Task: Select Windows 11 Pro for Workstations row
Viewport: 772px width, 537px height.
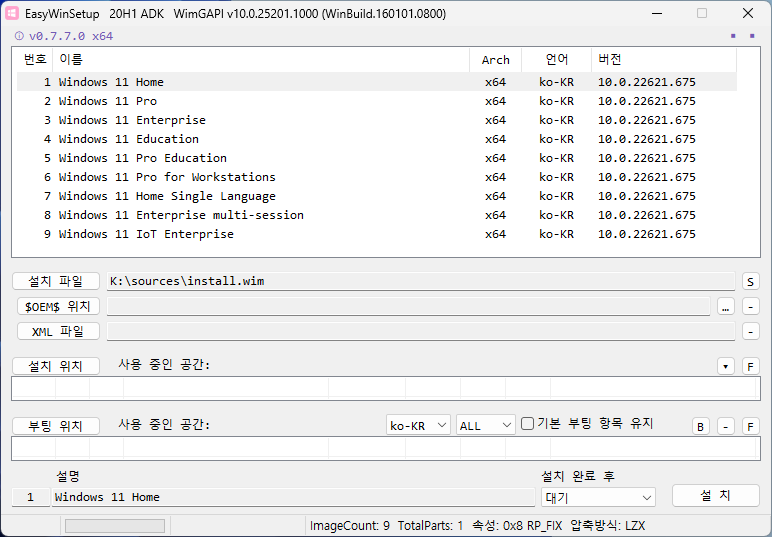Action: point(377,177)
